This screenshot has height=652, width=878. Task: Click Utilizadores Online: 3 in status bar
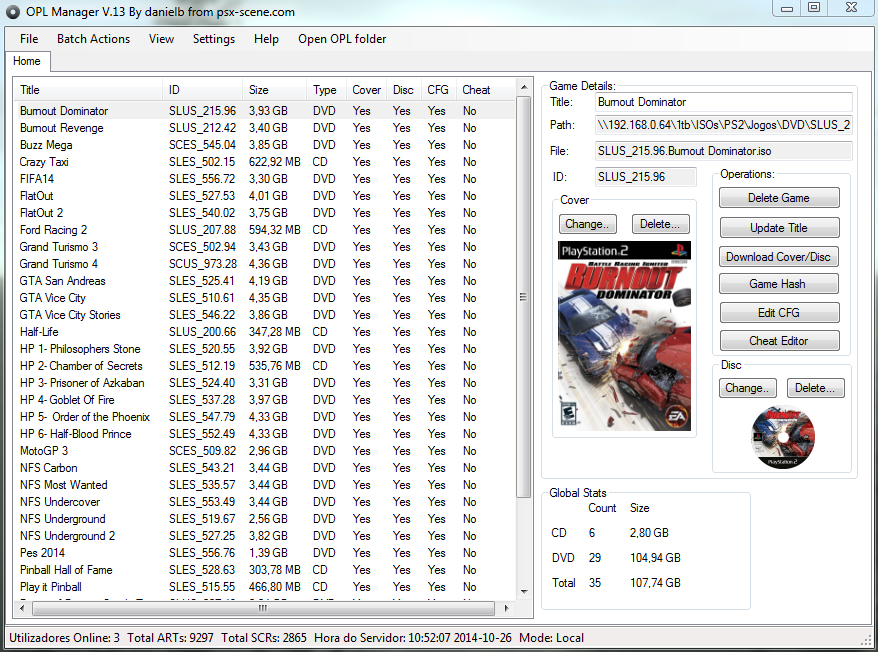pos(64,637)
